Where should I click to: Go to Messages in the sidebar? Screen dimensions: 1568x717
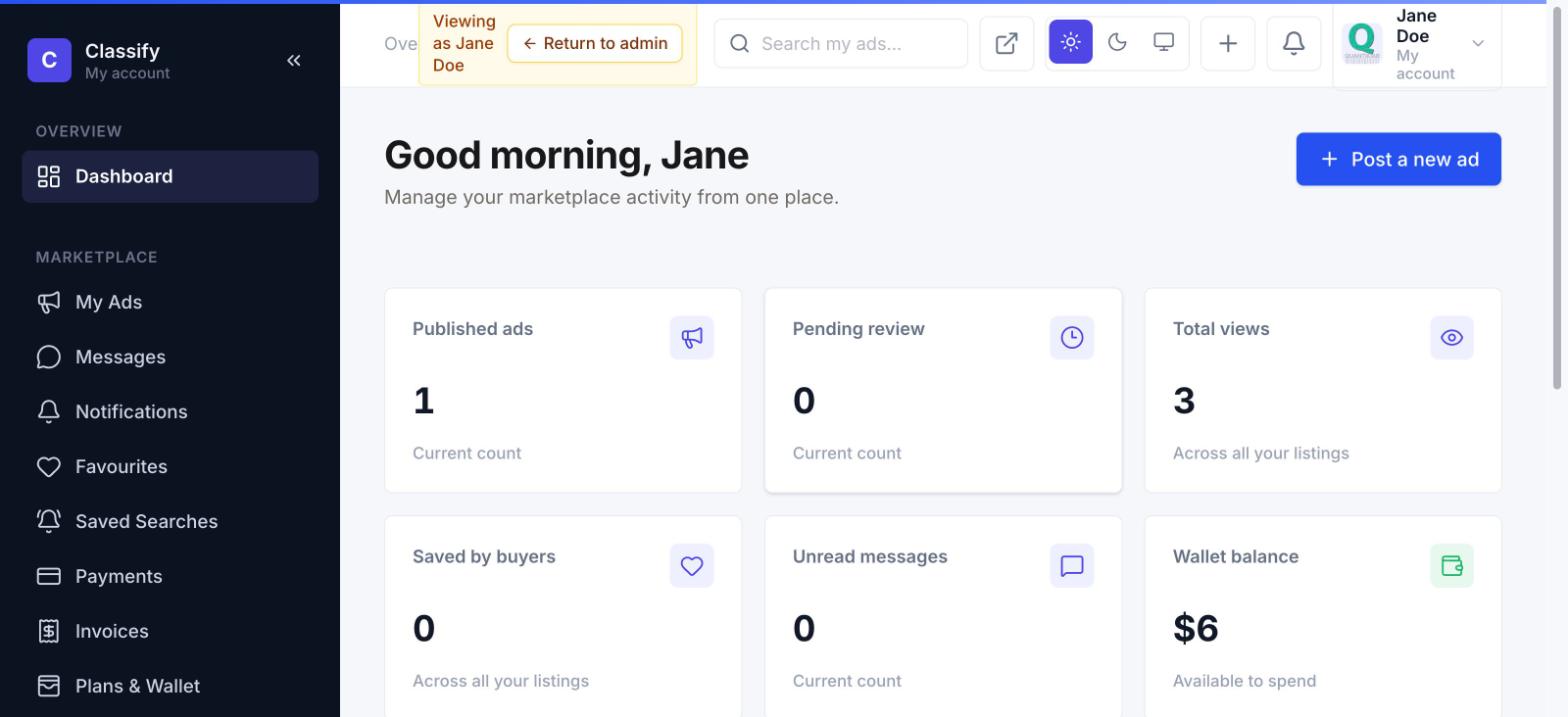pos(170,357)
